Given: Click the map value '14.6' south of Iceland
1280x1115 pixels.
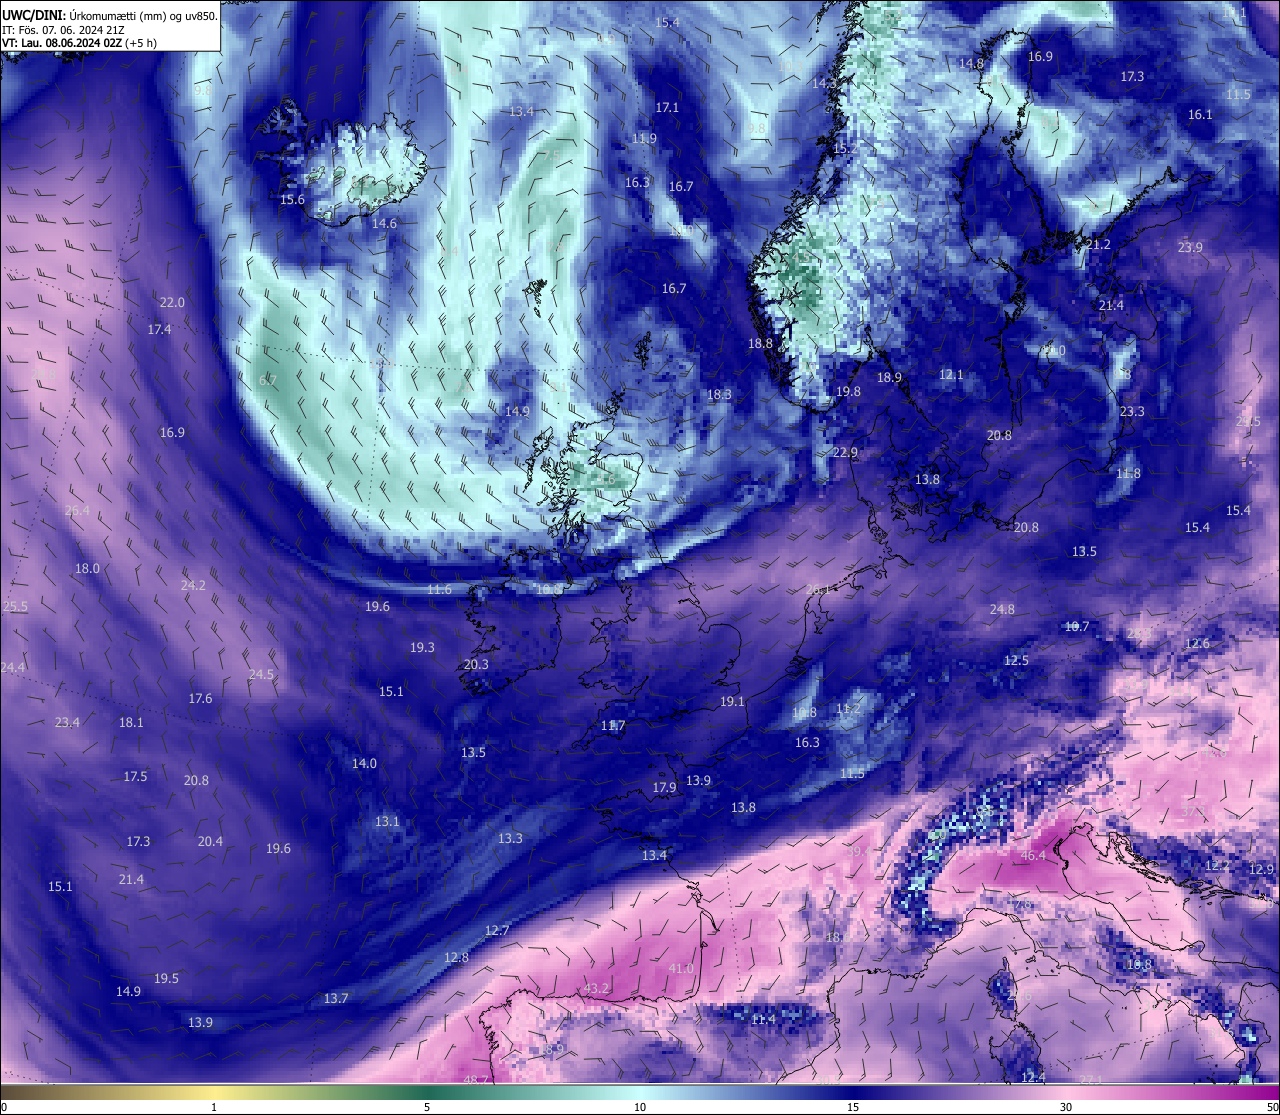Looking at the screenshot, I should (384, 223).
